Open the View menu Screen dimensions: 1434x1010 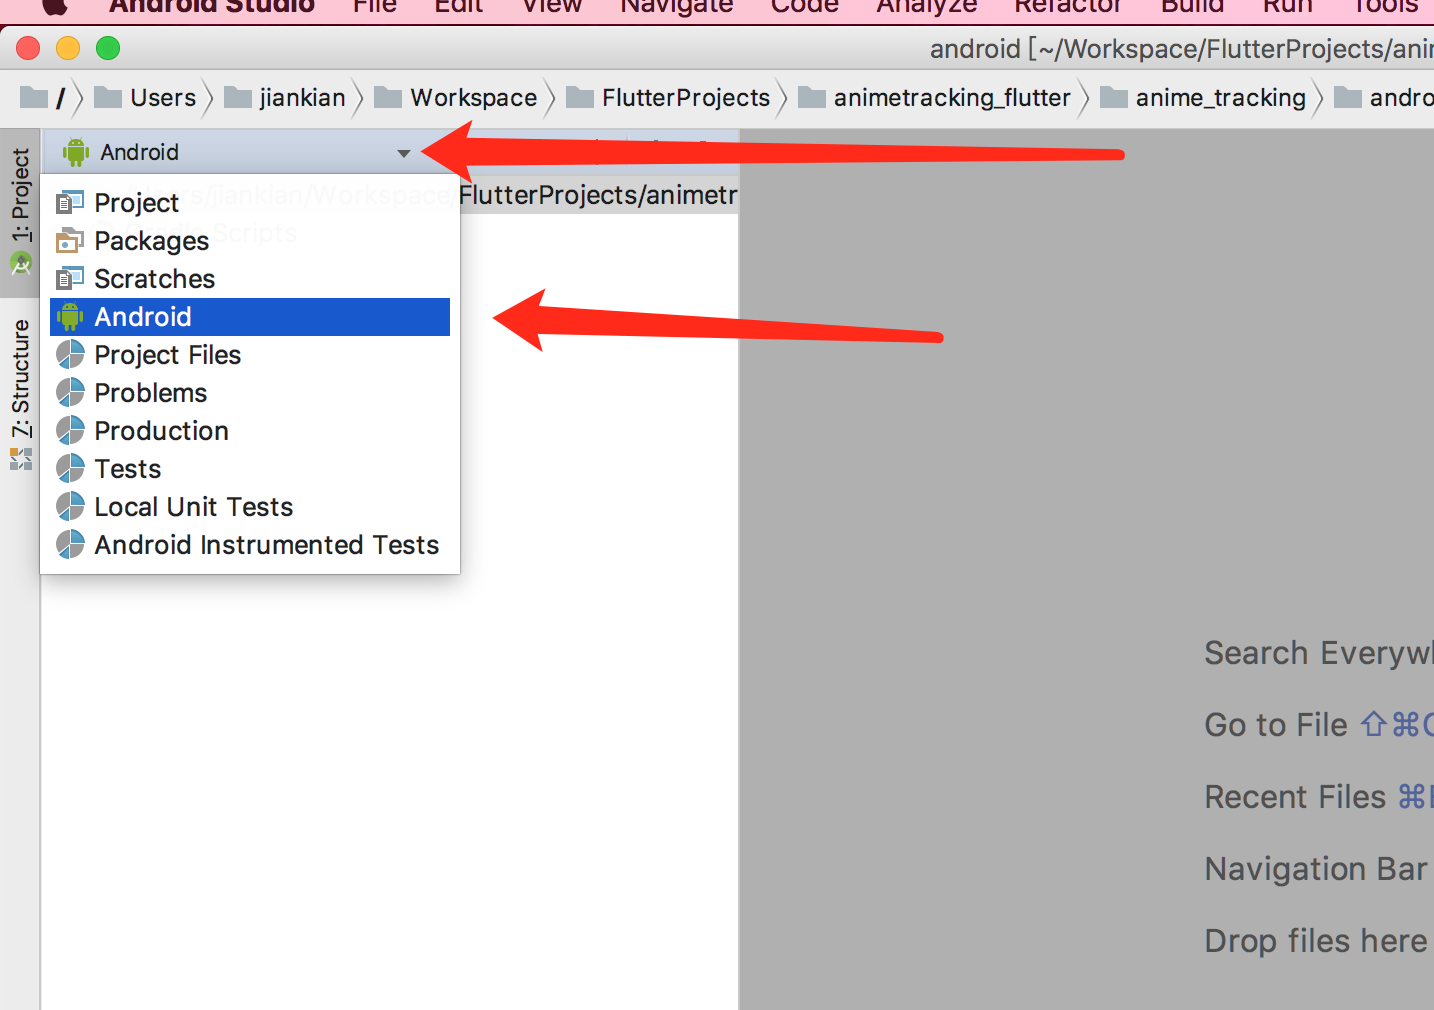[x=552, y=6]
